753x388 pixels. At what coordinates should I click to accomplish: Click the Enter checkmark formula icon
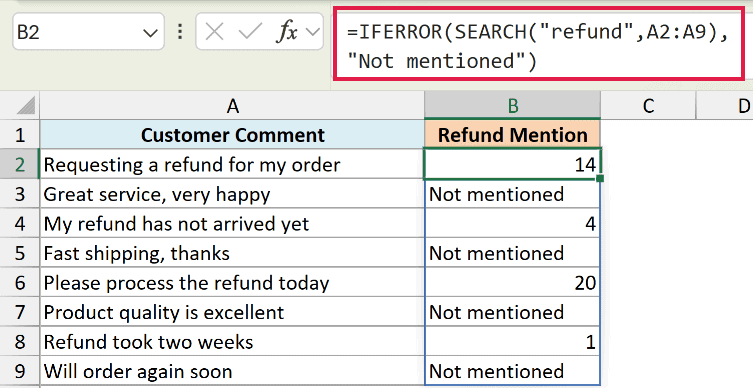pos(250,32)
